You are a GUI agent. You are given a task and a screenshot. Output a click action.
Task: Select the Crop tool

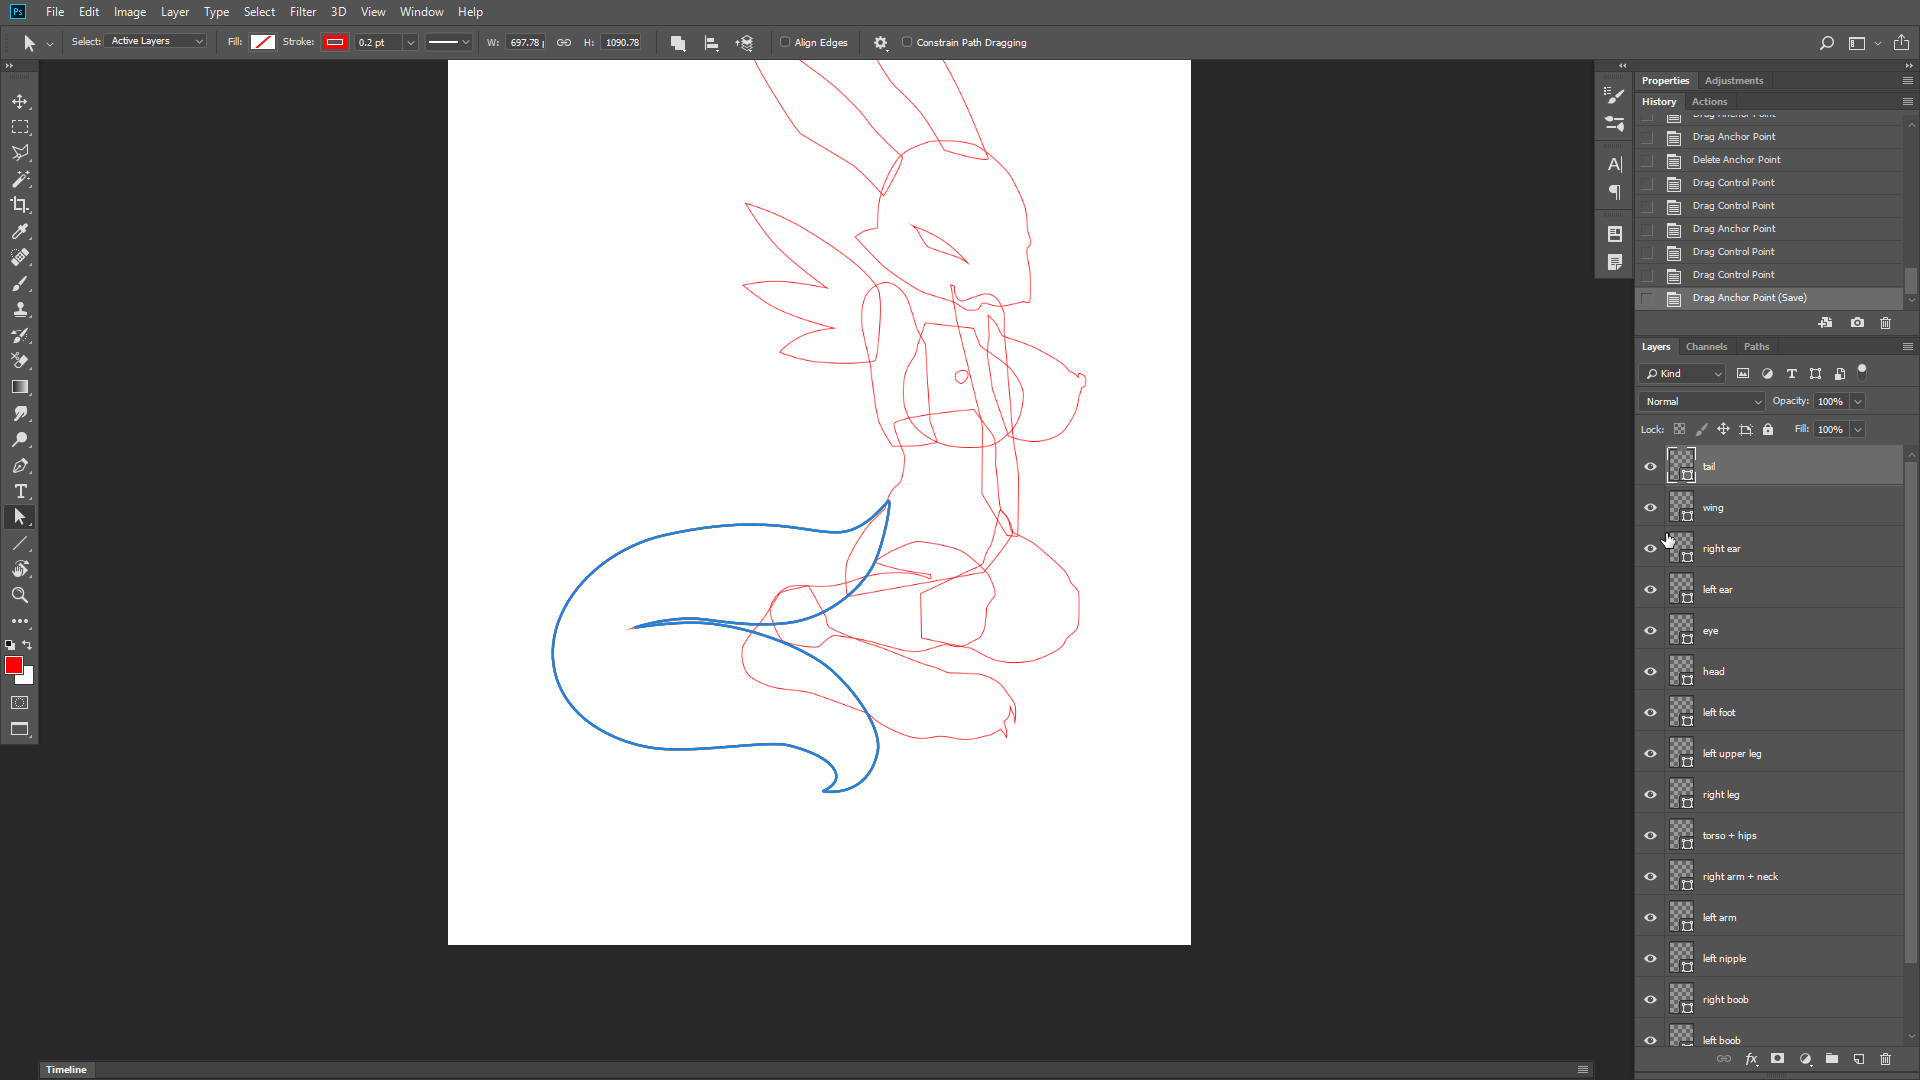(x=20, y=205)
